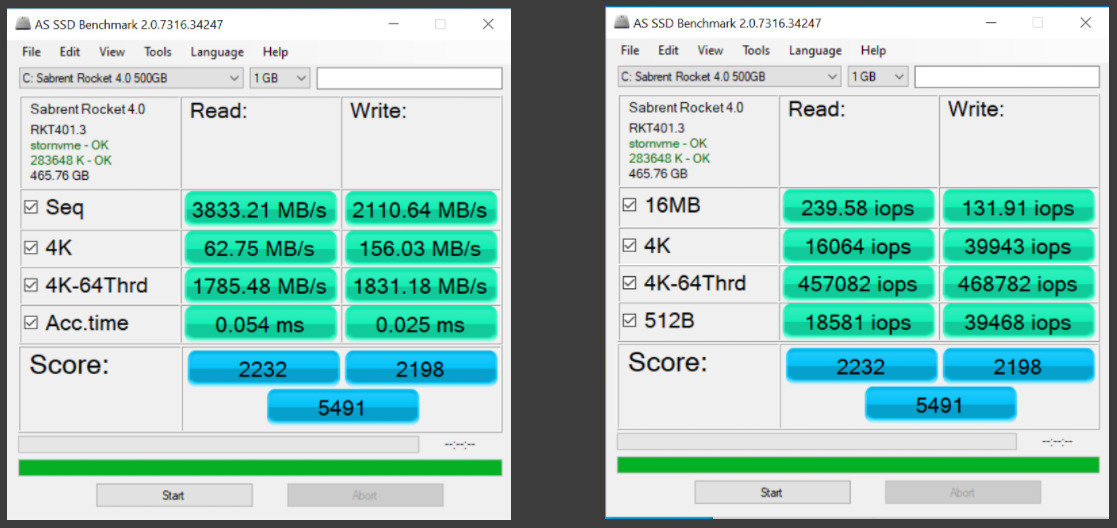Close the left AS SSD Benchmark window
Viewport: 1117px width, 528px height.
coord(487,25)
